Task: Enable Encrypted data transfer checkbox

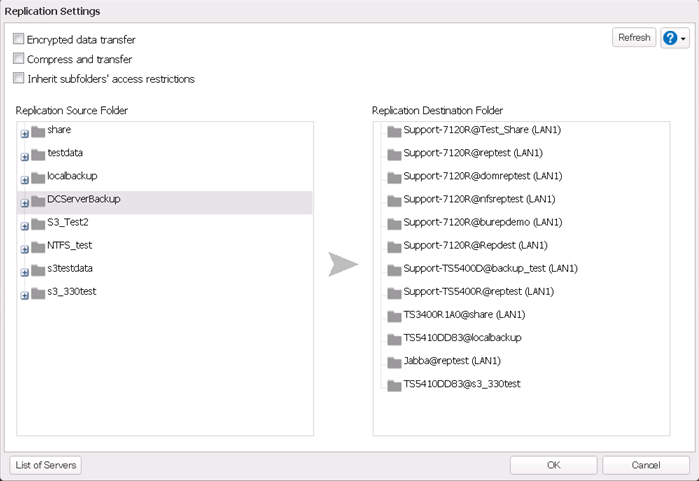Action: tap(19, 39)
